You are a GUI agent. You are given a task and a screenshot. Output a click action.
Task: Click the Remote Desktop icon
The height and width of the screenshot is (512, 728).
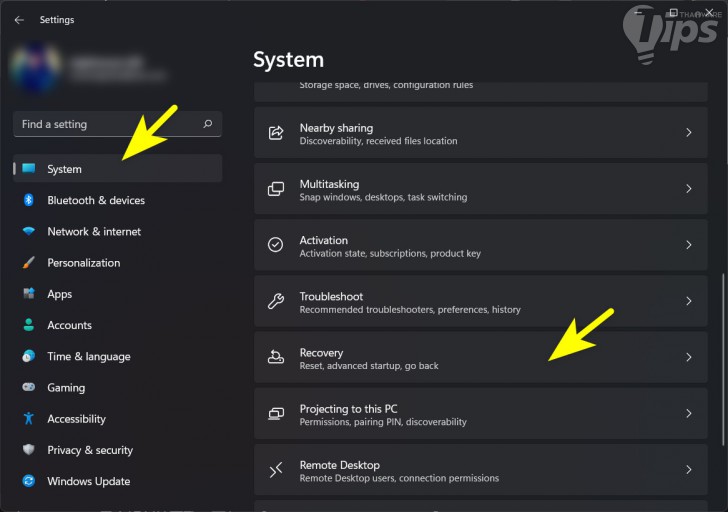pos(276,469)
